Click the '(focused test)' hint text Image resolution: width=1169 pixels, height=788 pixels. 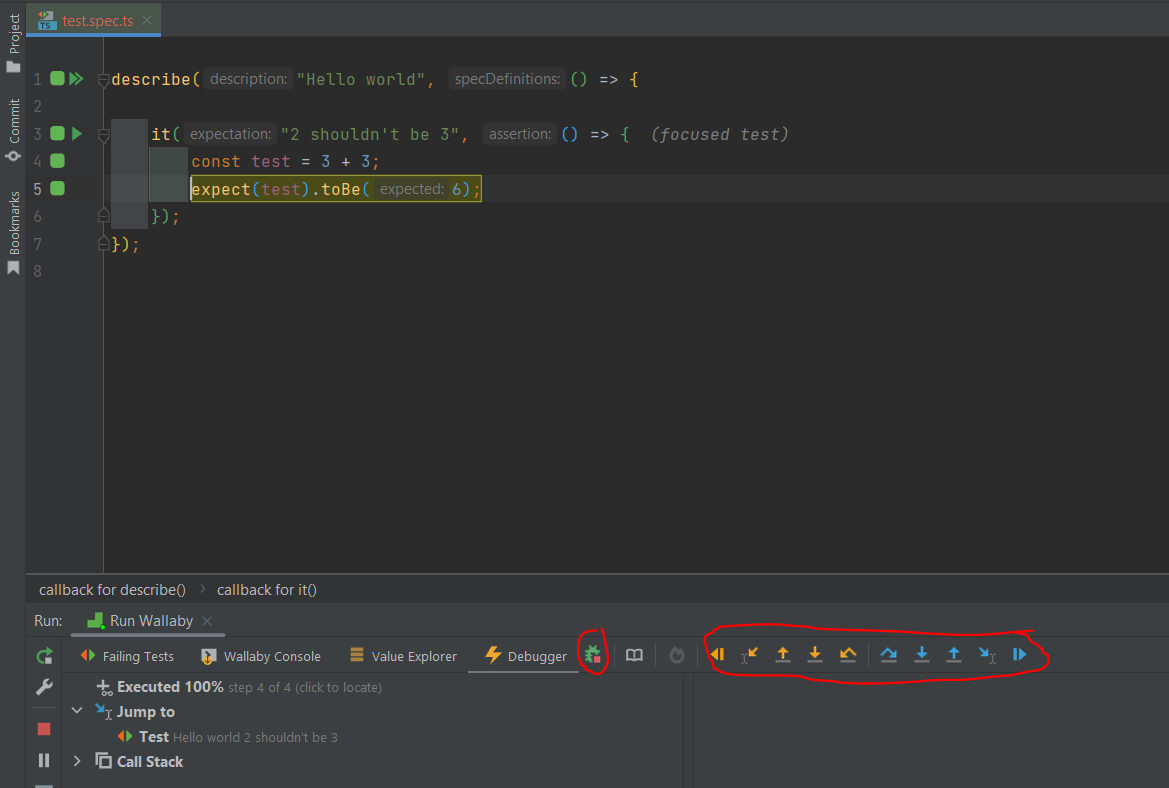[x=719, y=134]
